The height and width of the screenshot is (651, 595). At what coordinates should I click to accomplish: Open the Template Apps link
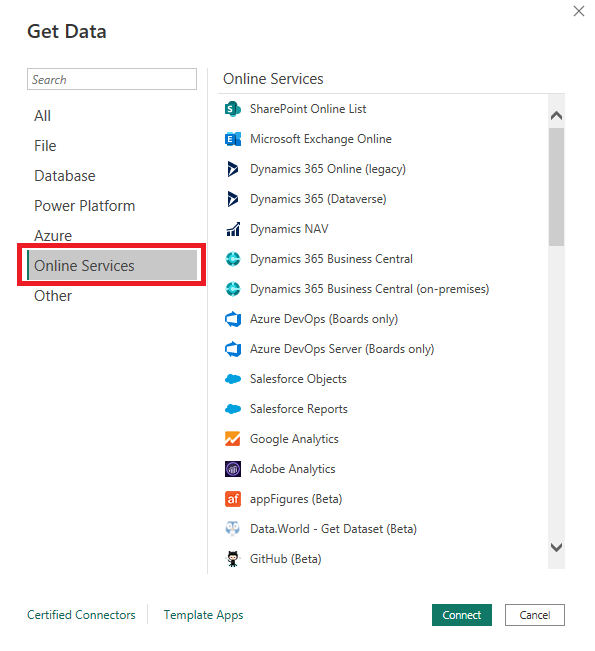(203, 615)
